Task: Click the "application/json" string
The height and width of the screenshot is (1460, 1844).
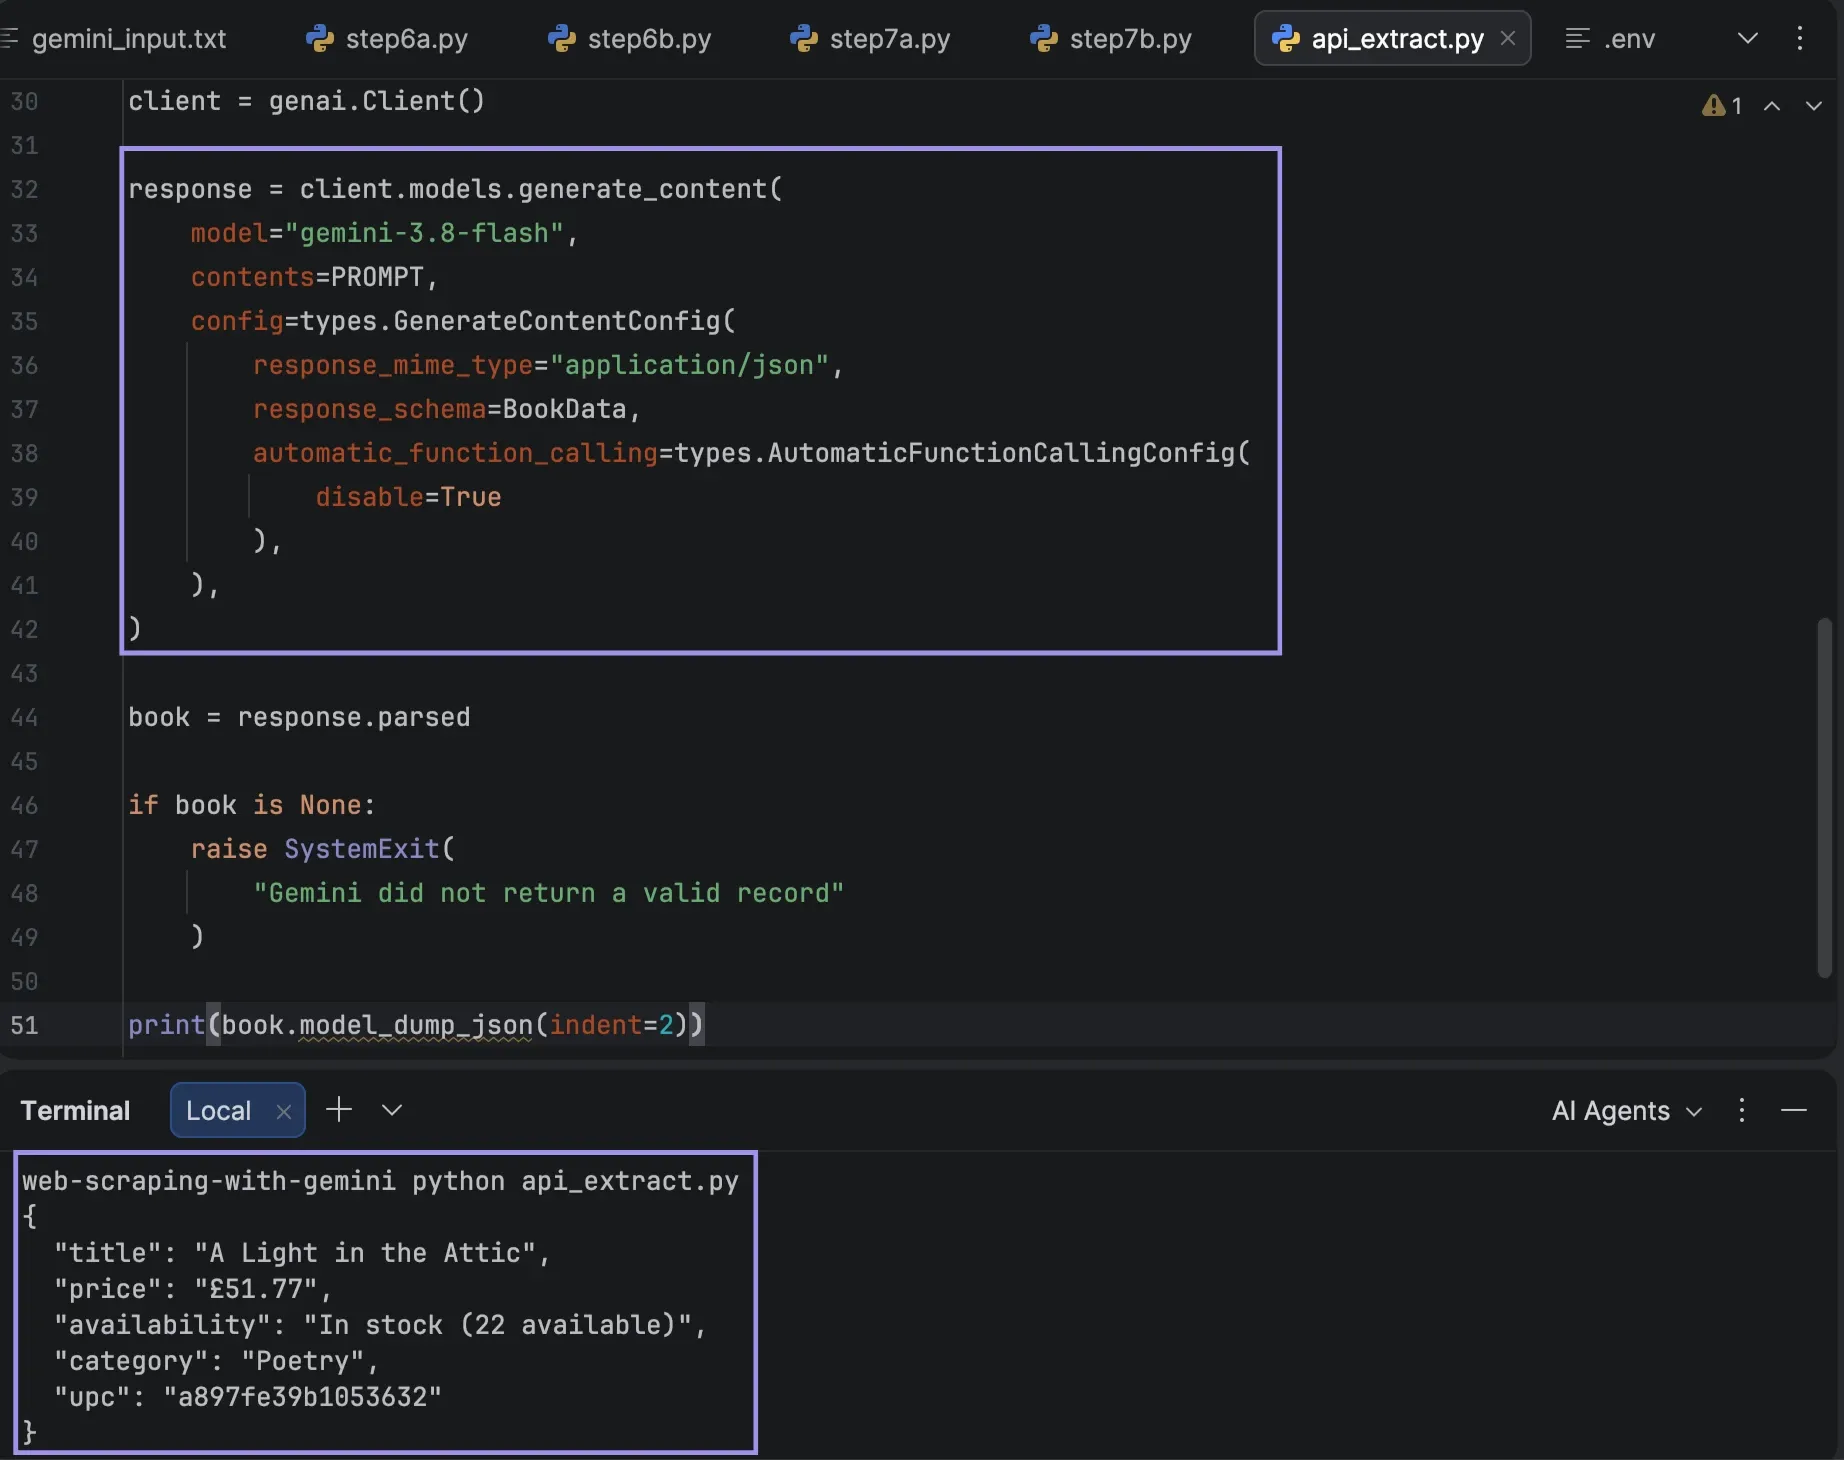Action: [x=689, y=365]
